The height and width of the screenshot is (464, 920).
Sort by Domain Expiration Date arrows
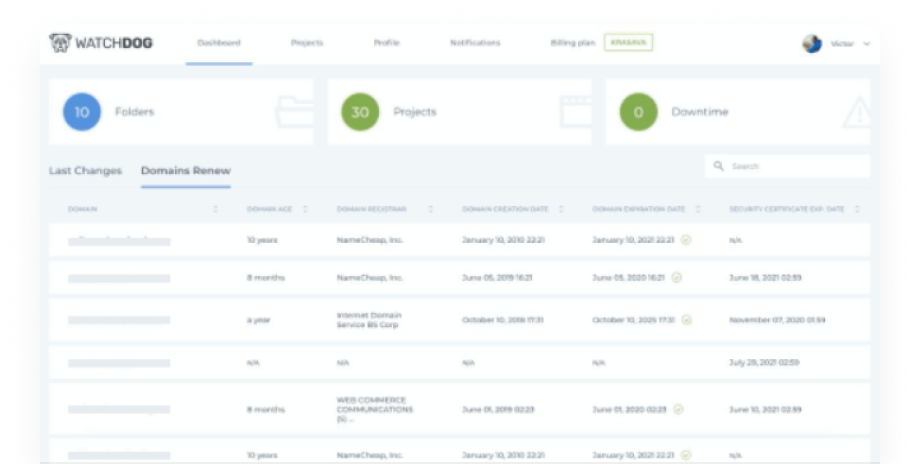698,209
